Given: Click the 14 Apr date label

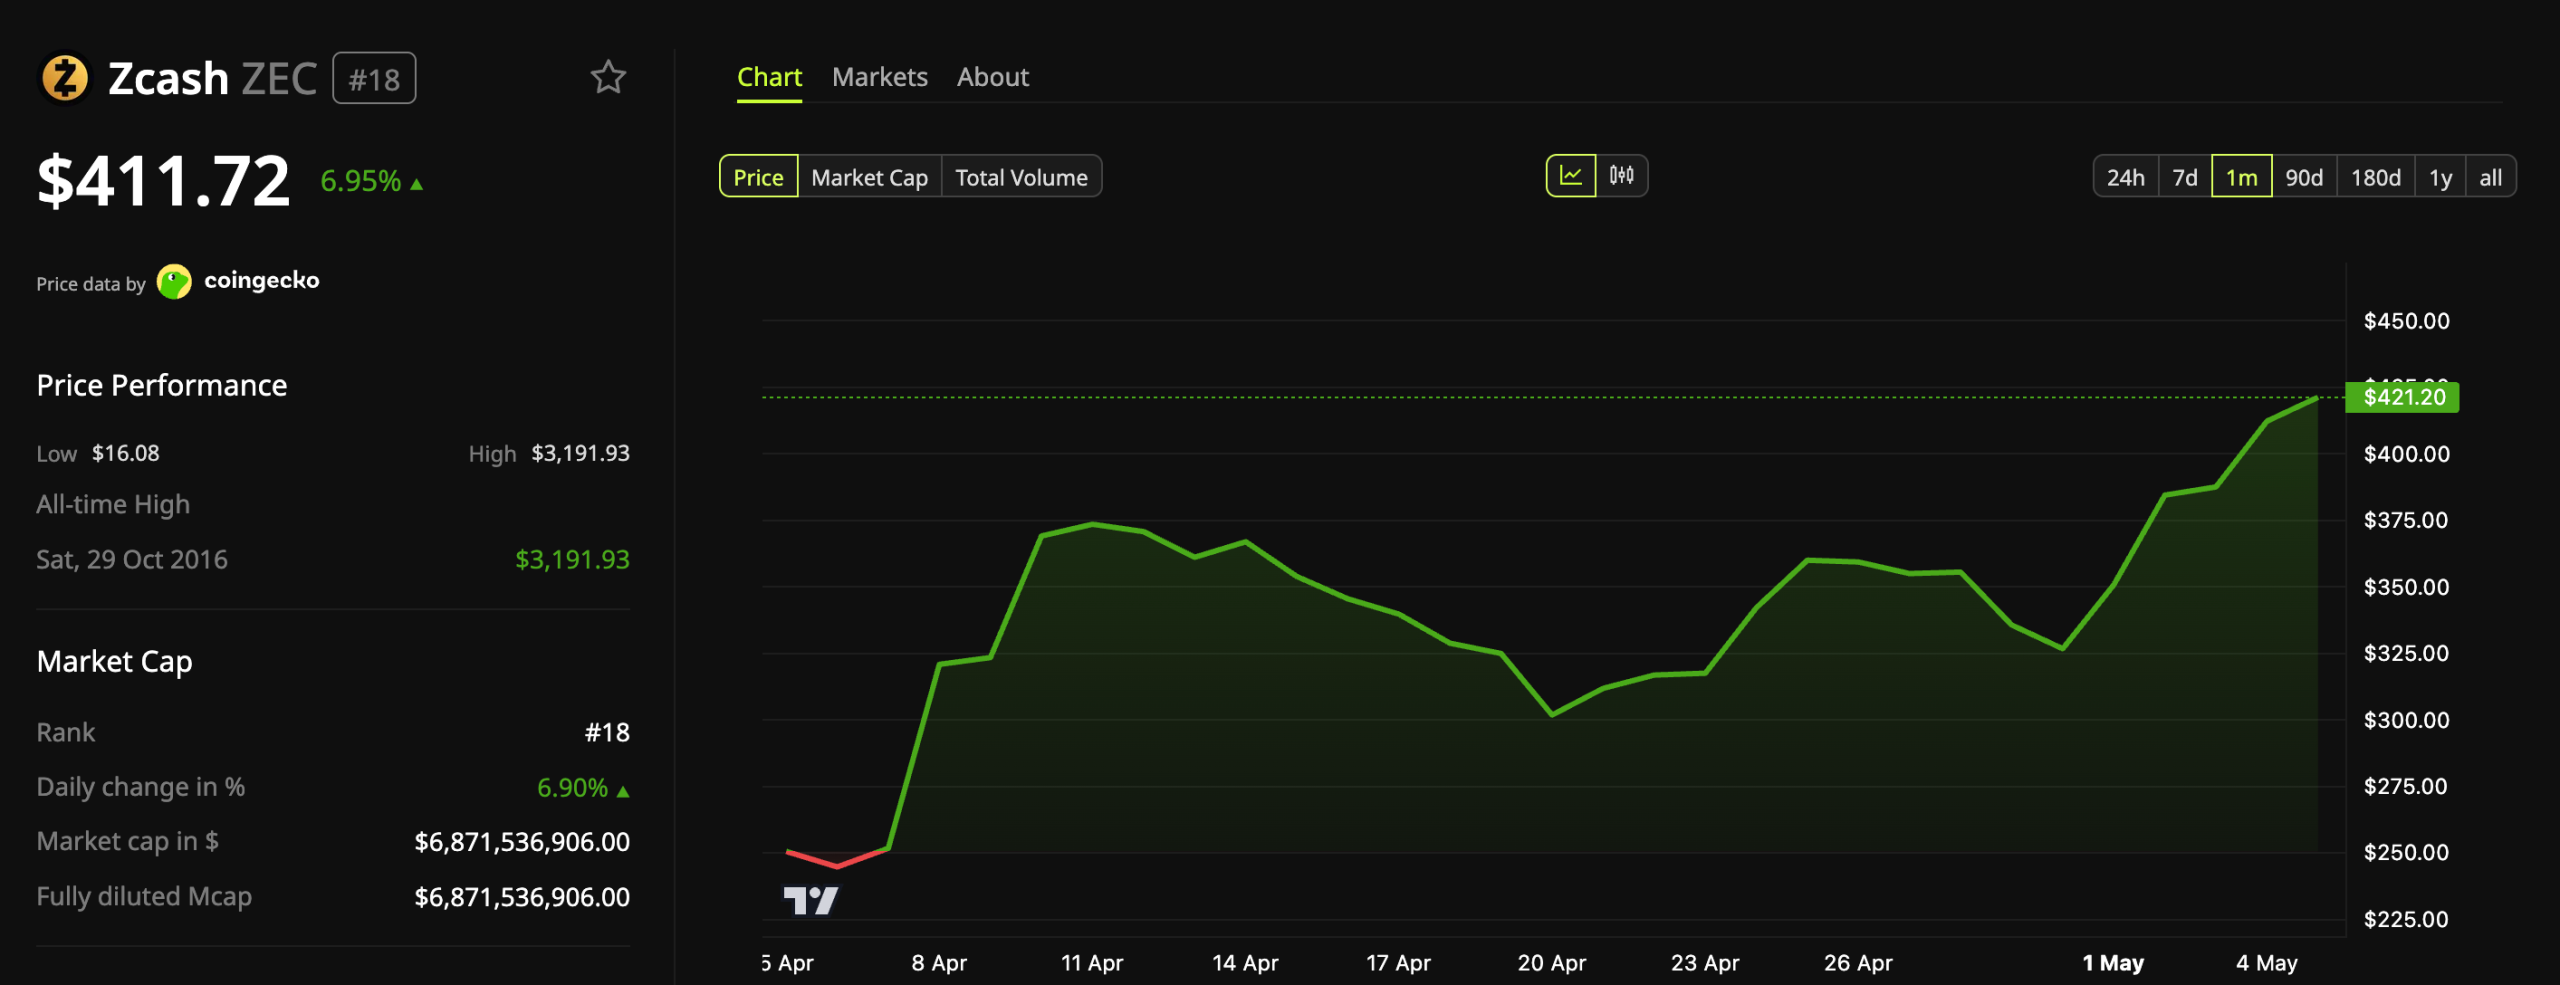Looking at the screenshot, I should 1245,963.
